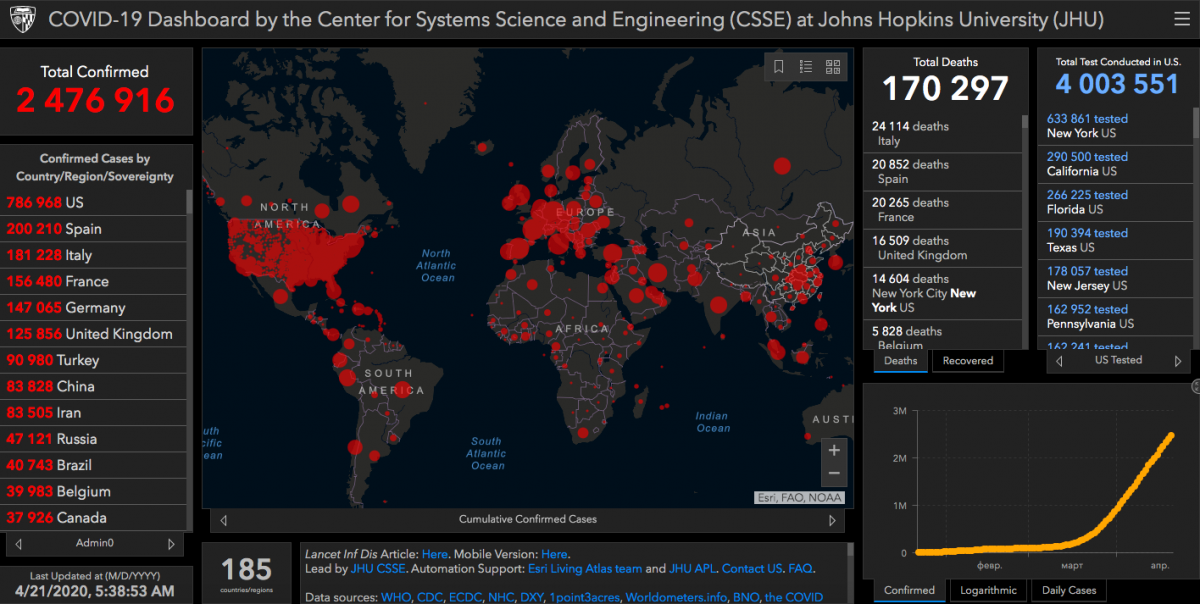
Task: Open the 1point3acres data source link
Action: [584, 597]
